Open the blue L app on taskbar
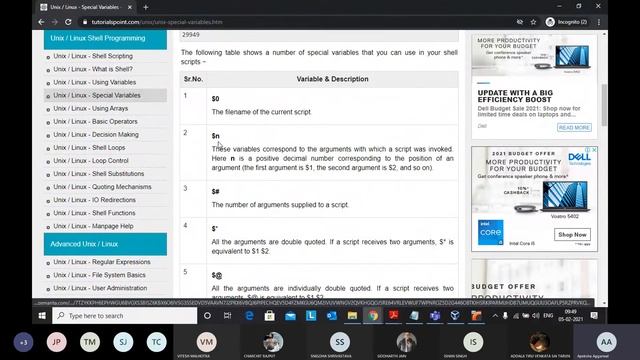This screenshot has height=360, width=640. click(x=311, y=316)
